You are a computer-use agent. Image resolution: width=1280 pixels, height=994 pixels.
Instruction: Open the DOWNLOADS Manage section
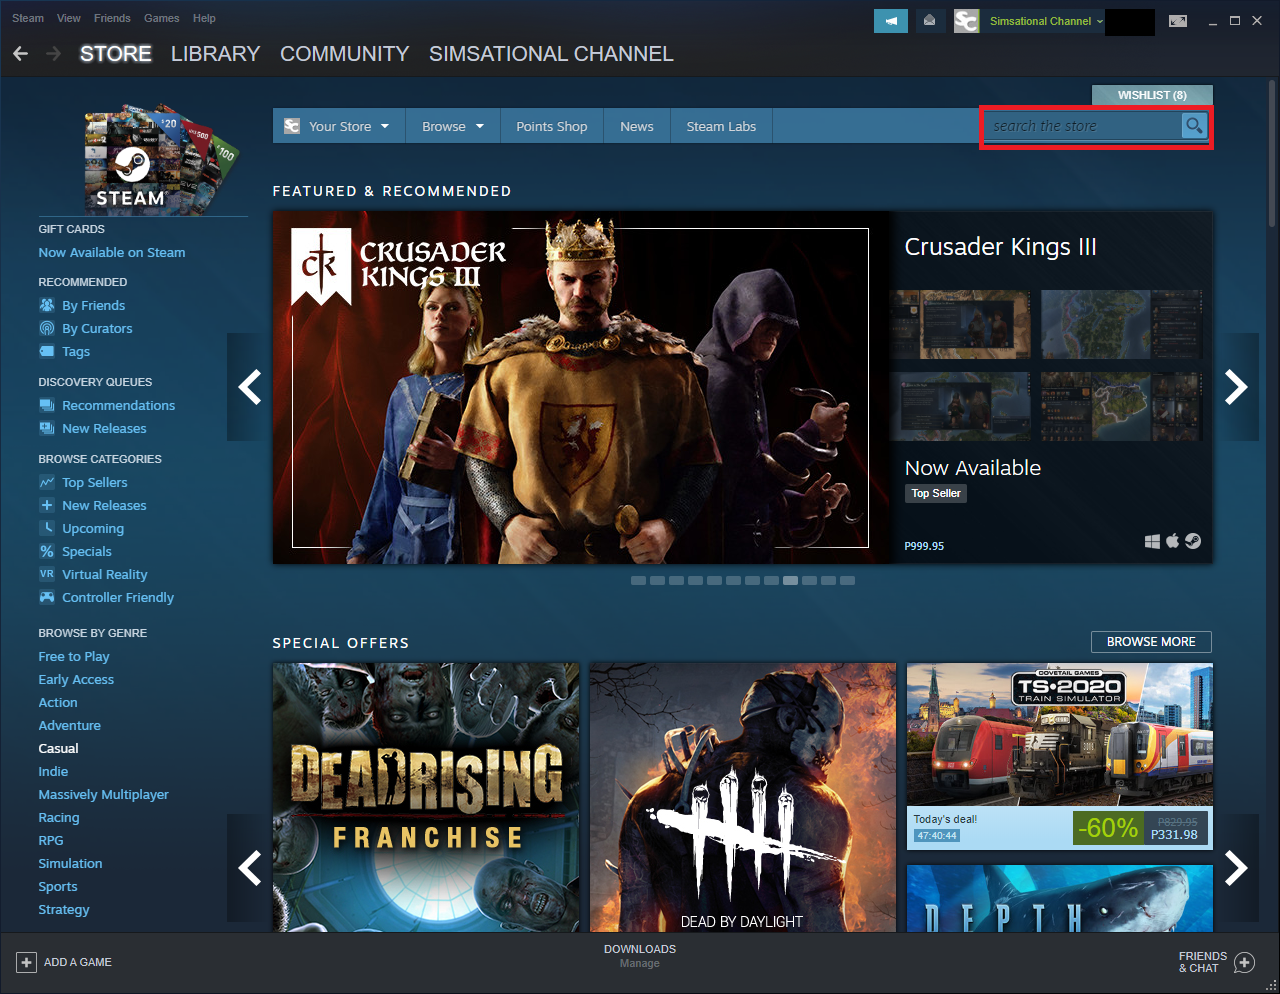click(640, 956)
